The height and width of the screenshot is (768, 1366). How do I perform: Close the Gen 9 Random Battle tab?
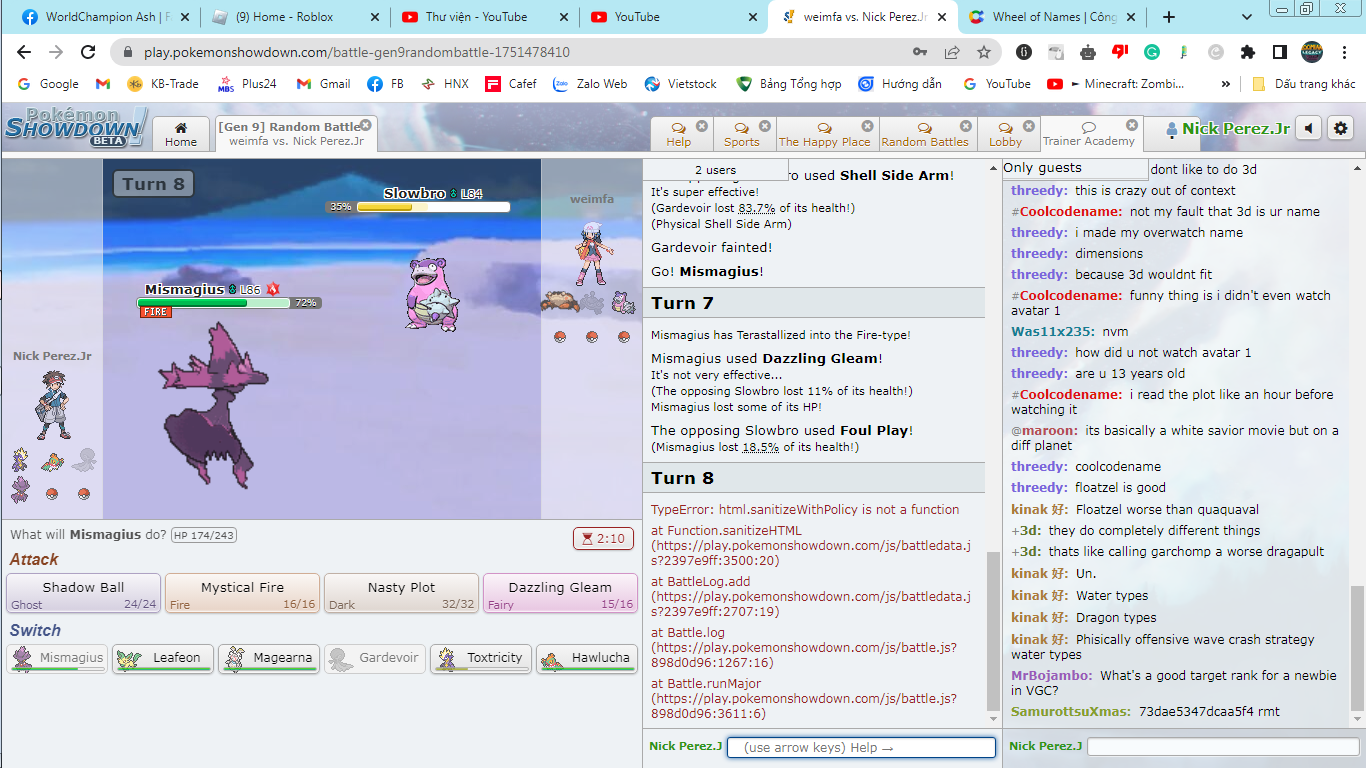pos(366,125)
